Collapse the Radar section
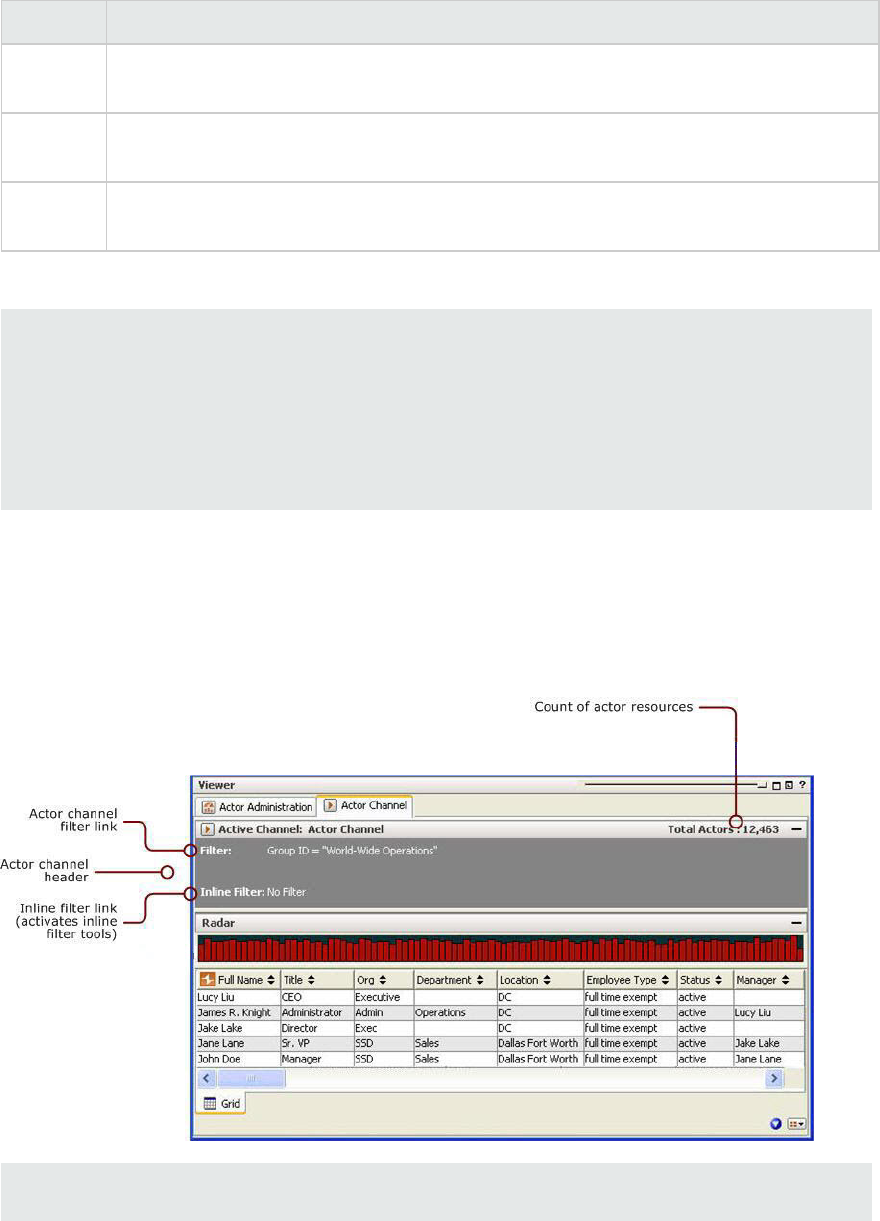Screen dimensions: 880x1221 point(796,923)
